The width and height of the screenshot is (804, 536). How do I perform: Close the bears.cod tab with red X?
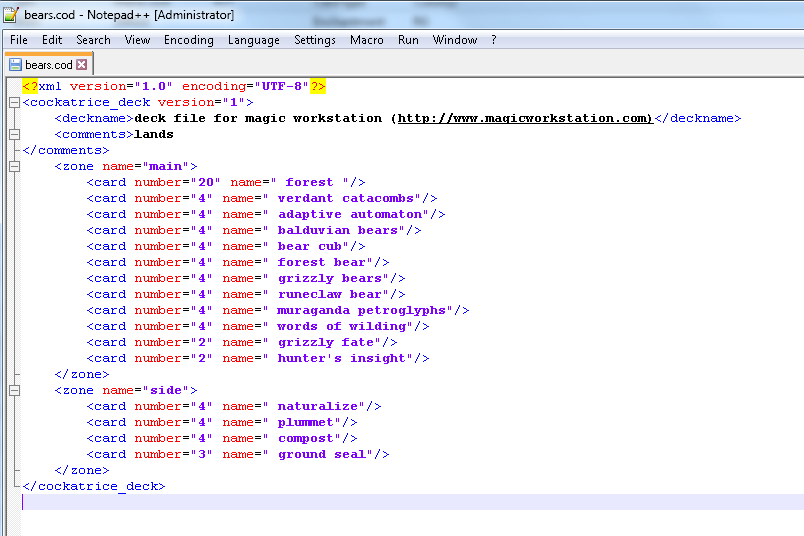(82, 65)
